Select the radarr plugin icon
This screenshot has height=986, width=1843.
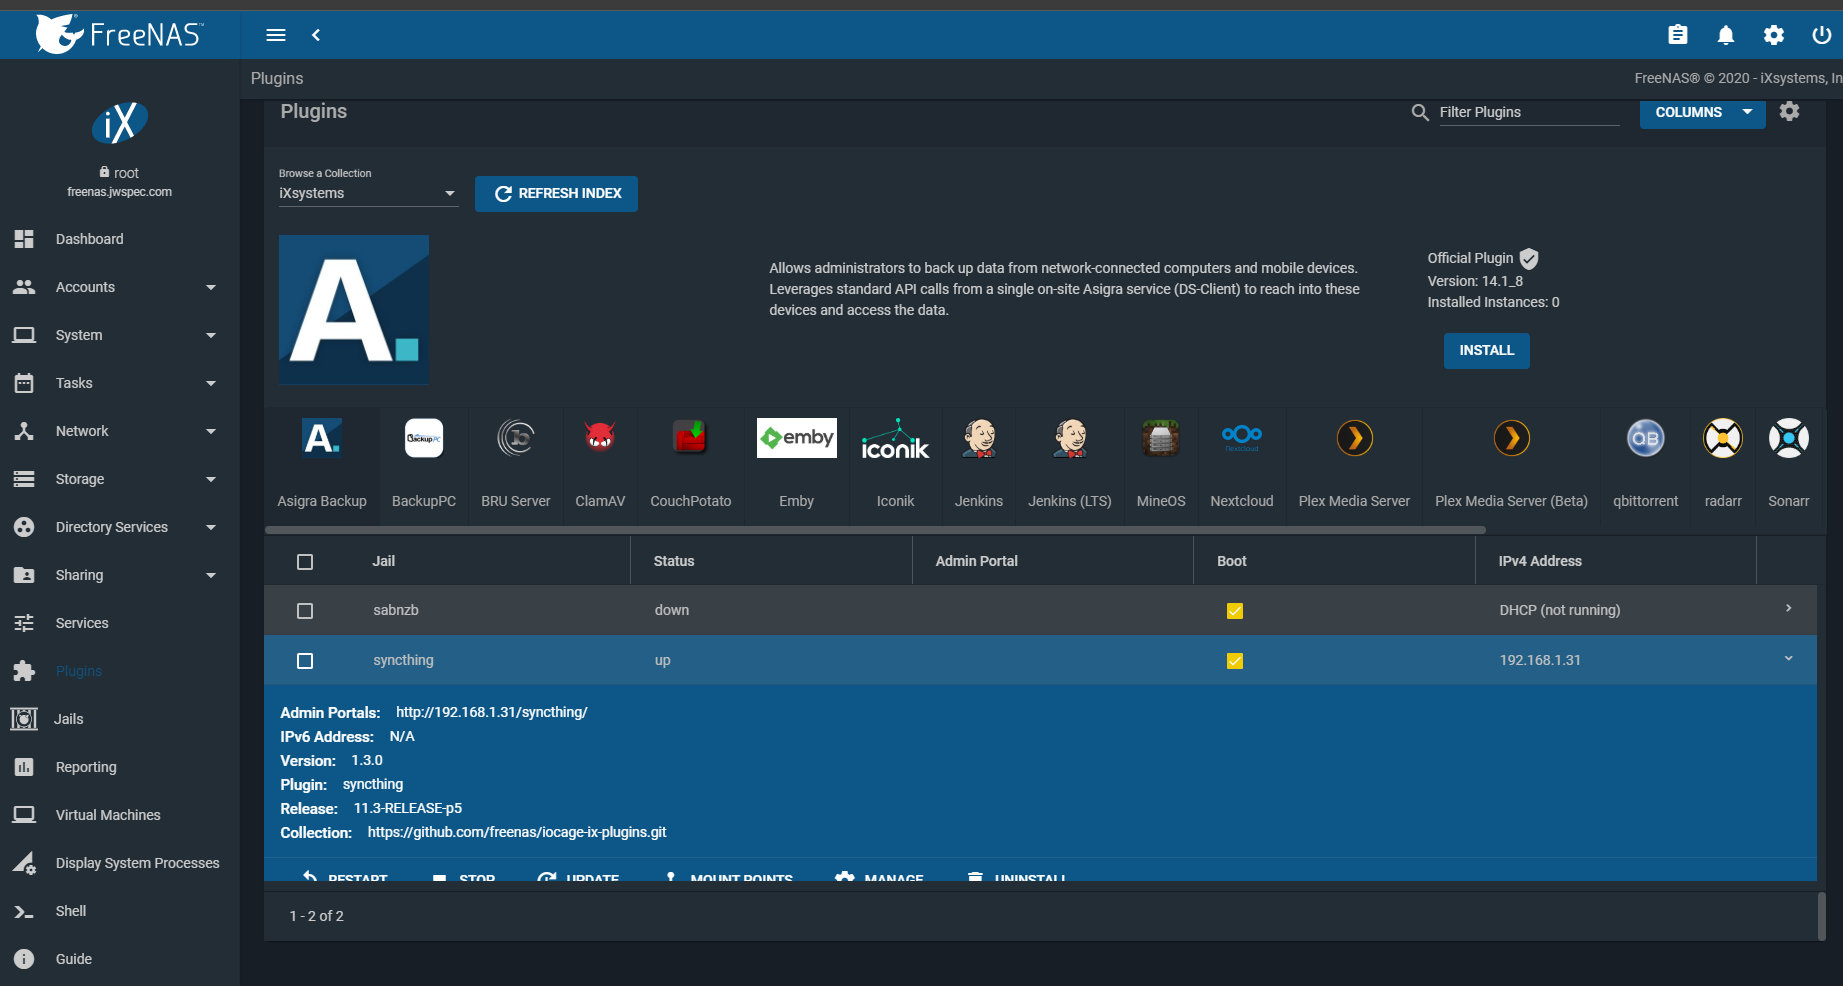coord(1723,438)
